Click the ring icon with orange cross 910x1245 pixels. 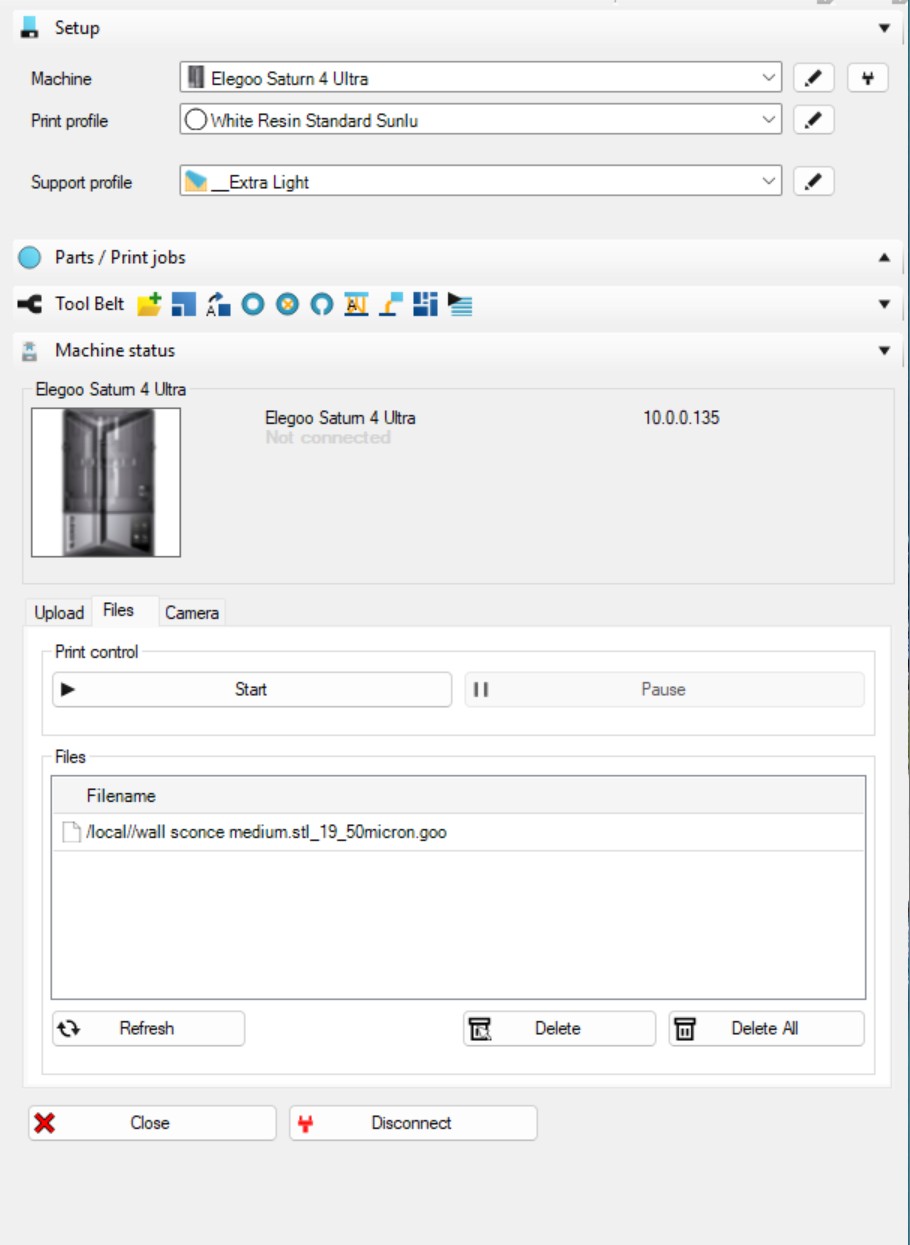tap(287, 304)
